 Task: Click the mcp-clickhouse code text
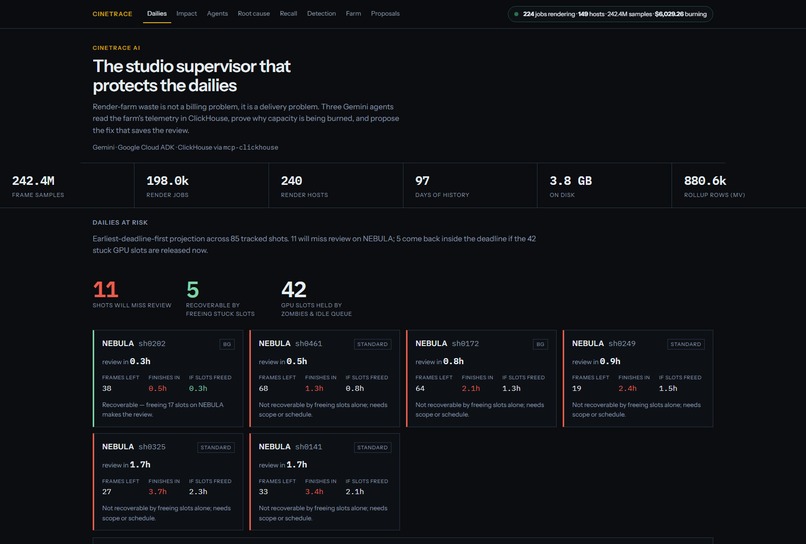click(x=251, y=148)
